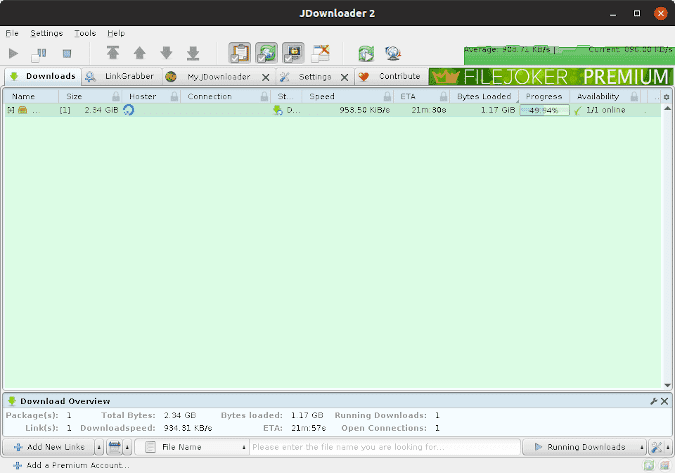Click the 1/1 online availability cell

tap(606, 110)
